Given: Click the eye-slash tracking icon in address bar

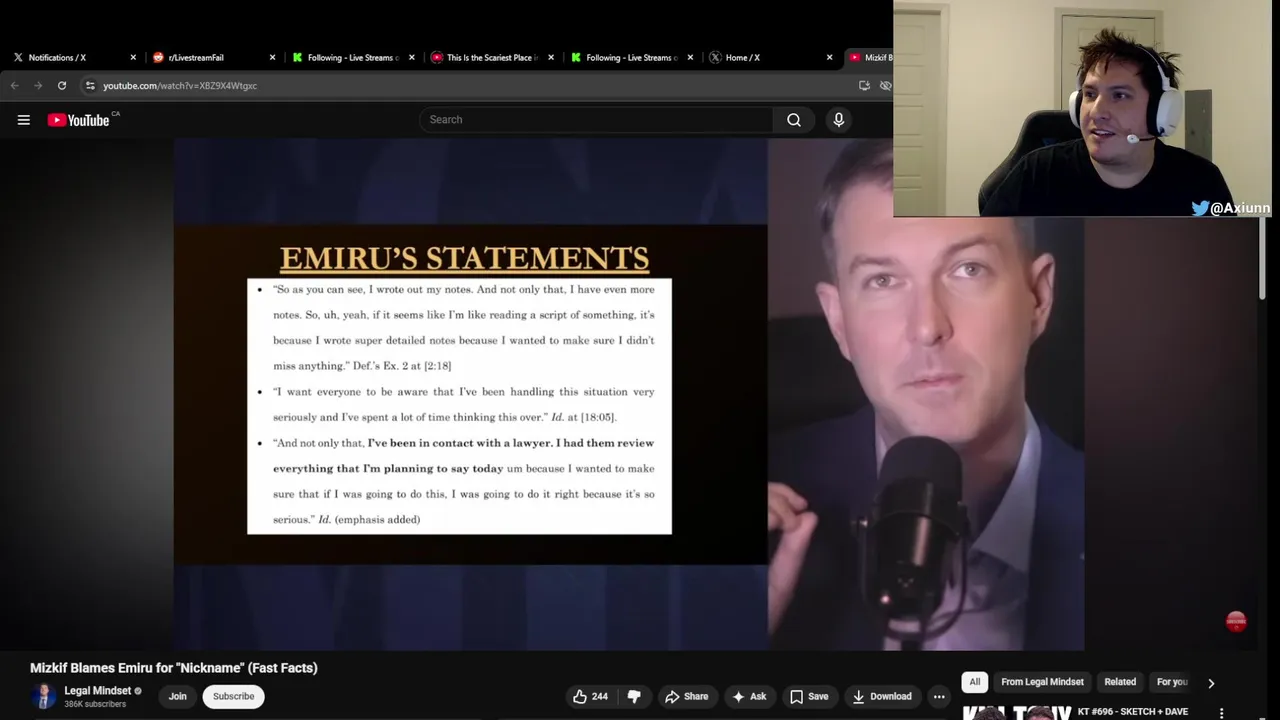Looking at the screenshot, I should click(885, 86).
